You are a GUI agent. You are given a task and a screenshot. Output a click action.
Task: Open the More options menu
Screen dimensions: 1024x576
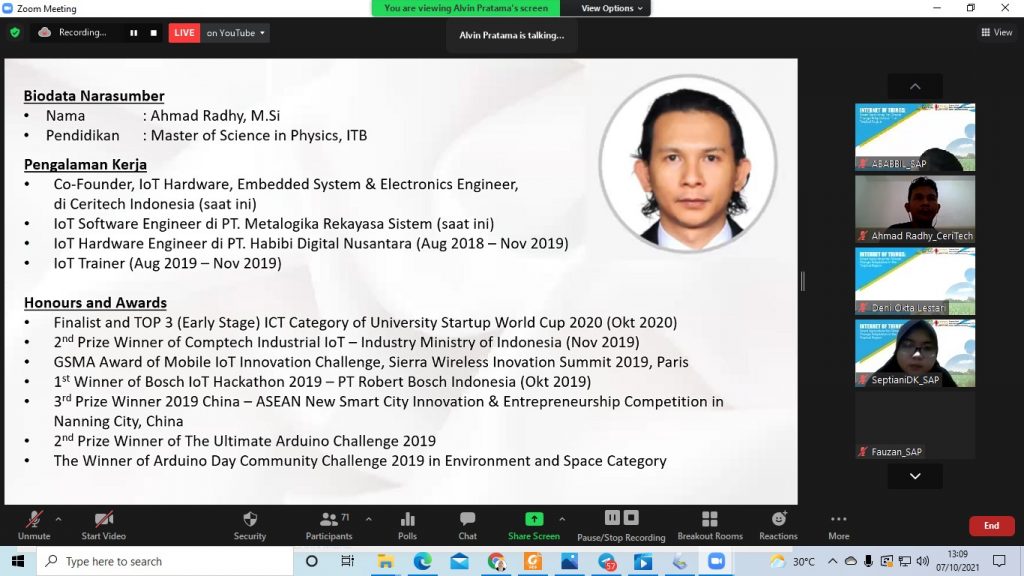point(839,526)
